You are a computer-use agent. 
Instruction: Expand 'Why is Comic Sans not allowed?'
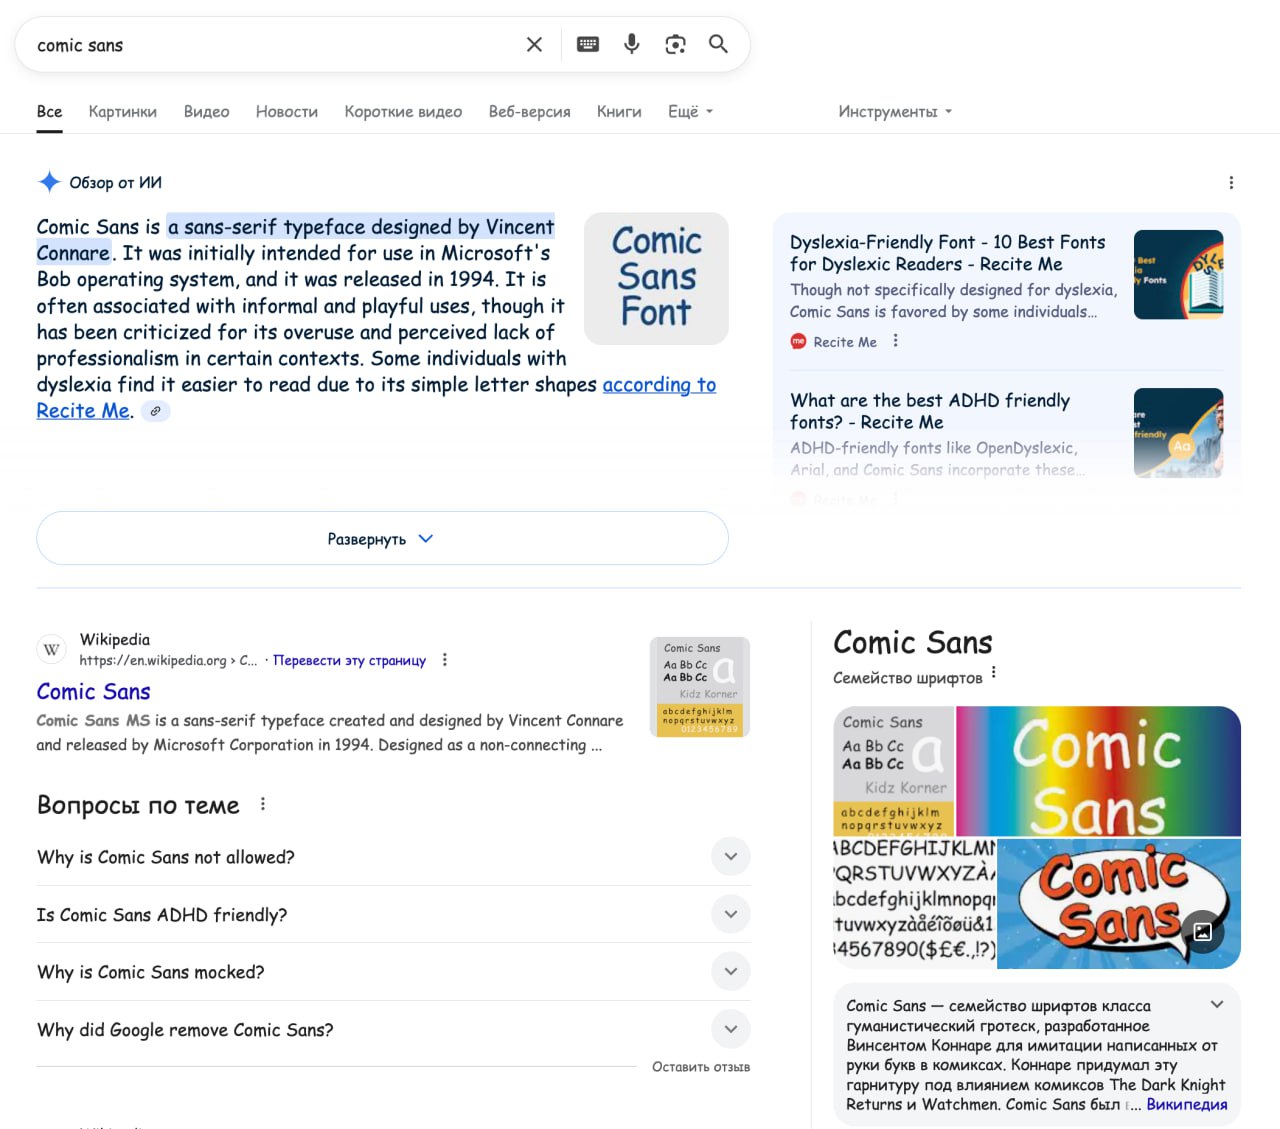(x=731, y=856)
